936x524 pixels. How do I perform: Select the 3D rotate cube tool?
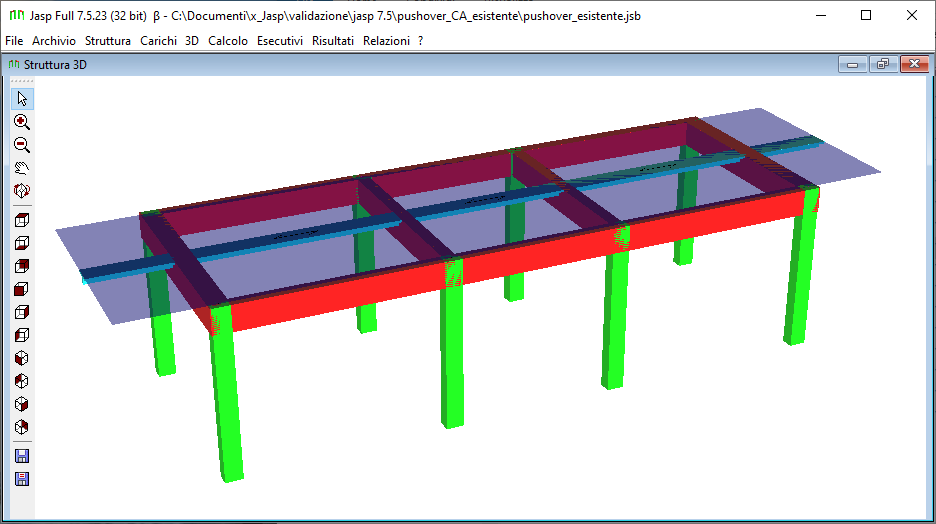(22, 190)
